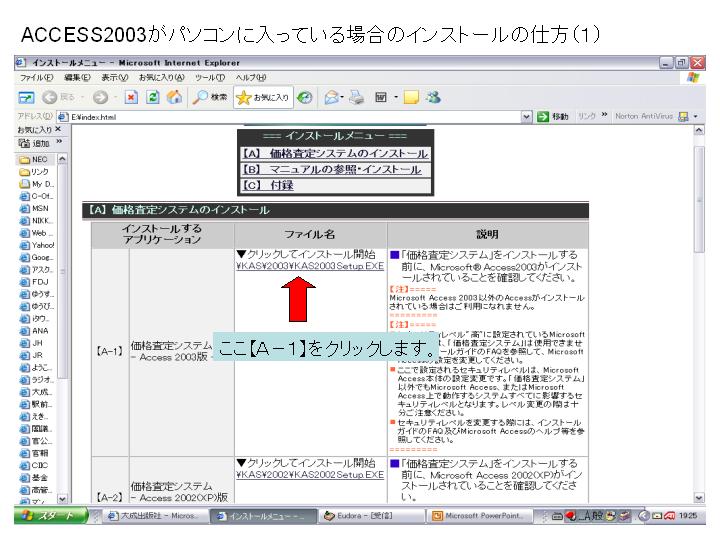Expand the favorites pane chevron beside 追加
The image size is (720, 540).
[x=59, y=141]
